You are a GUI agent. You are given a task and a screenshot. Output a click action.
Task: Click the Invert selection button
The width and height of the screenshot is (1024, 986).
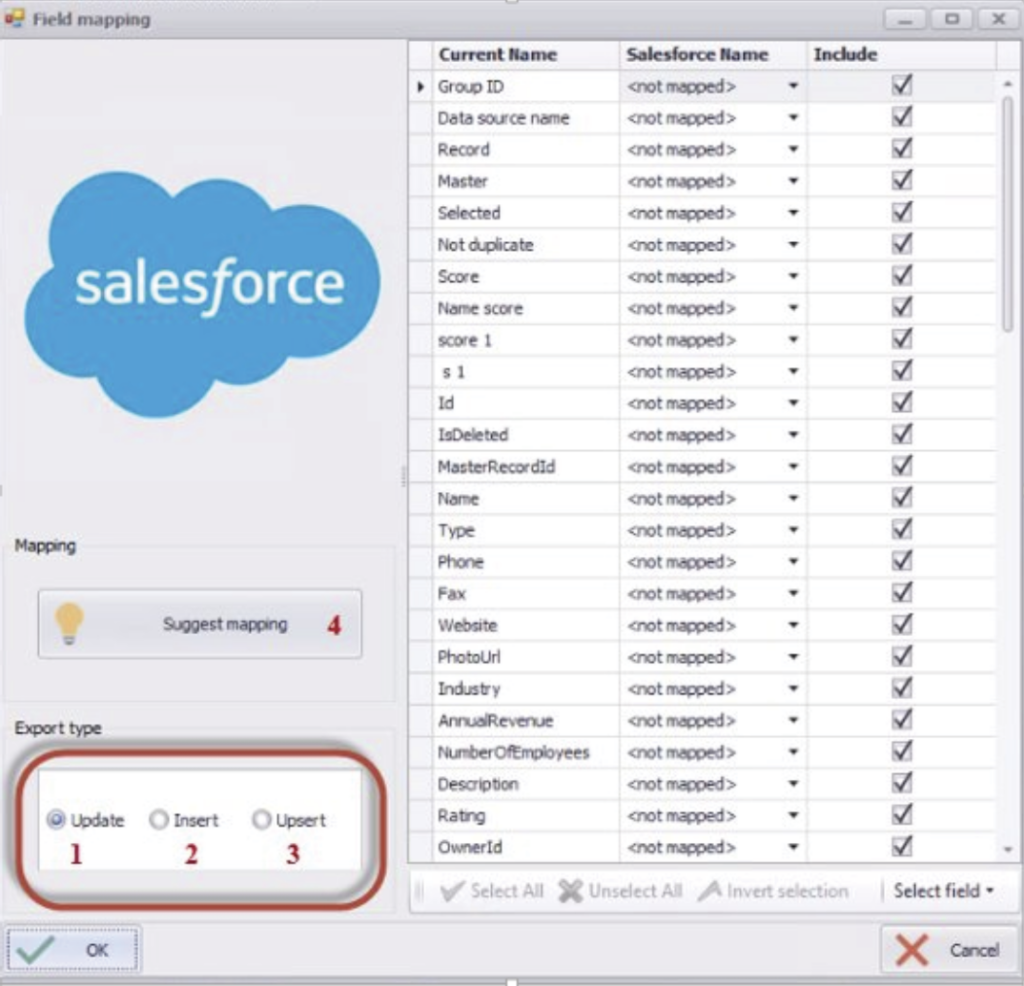tap(774, 891)
